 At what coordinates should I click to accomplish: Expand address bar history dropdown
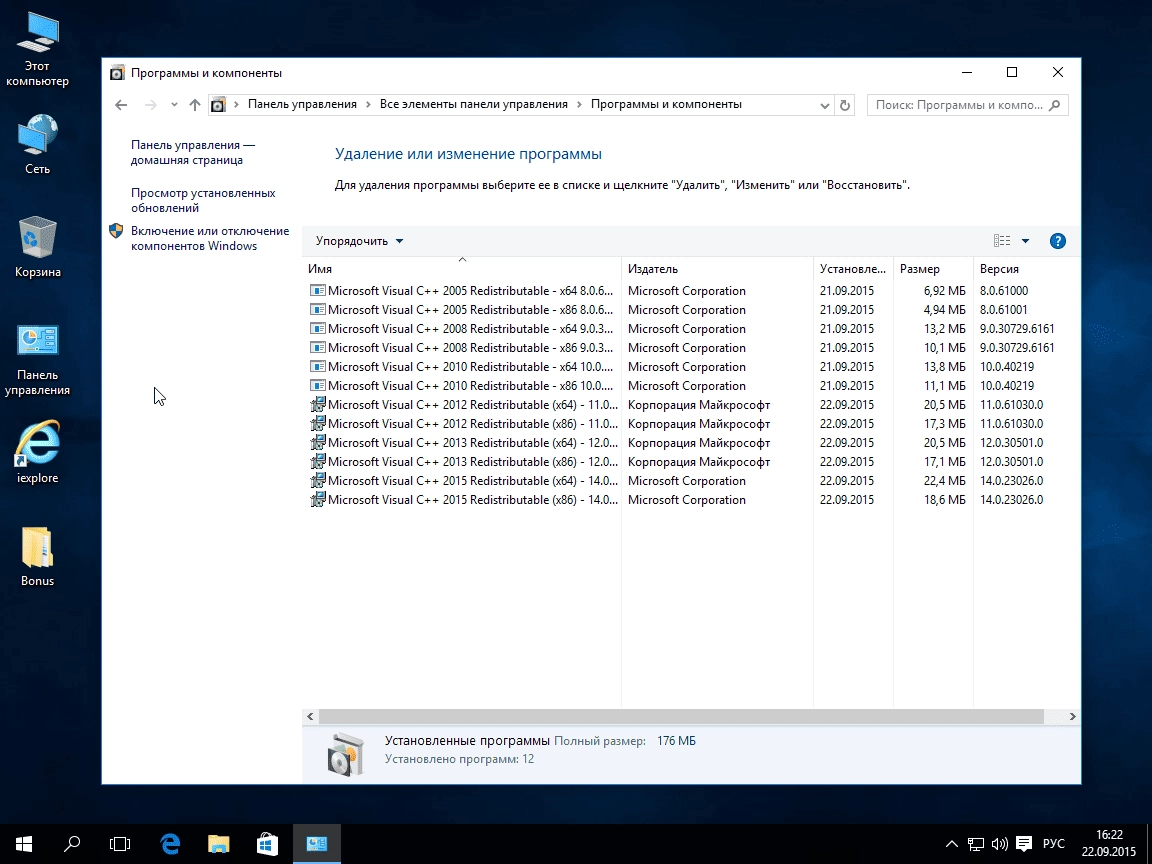[825, 106]
